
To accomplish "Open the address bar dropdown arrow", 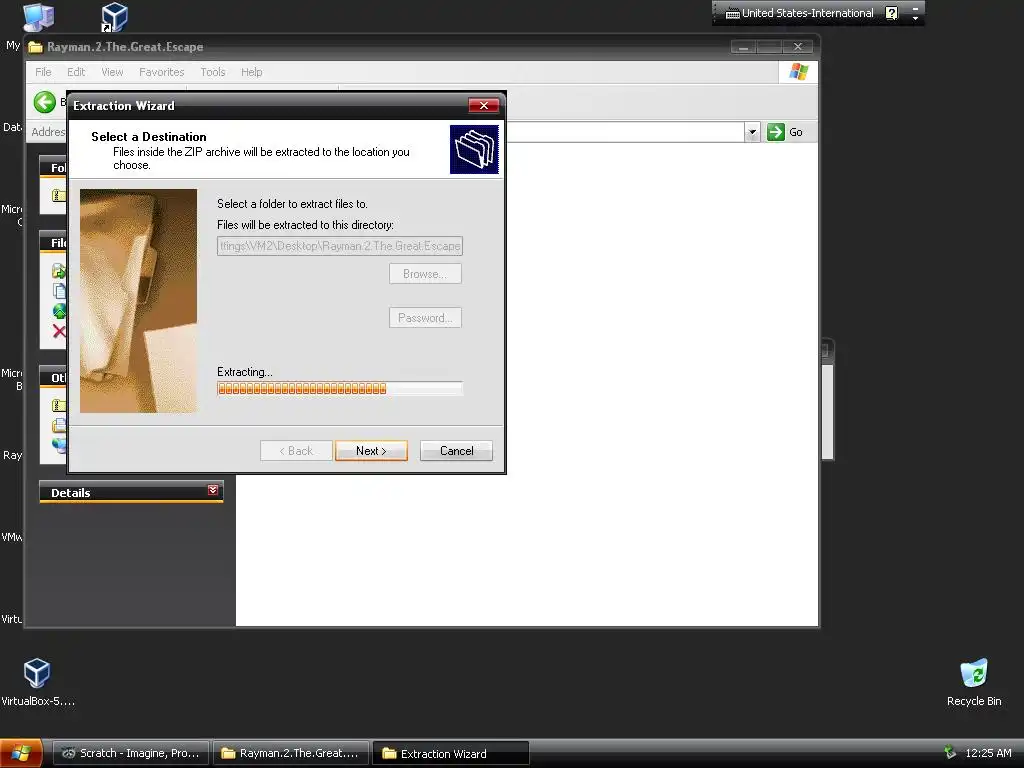I will (752, 132).
